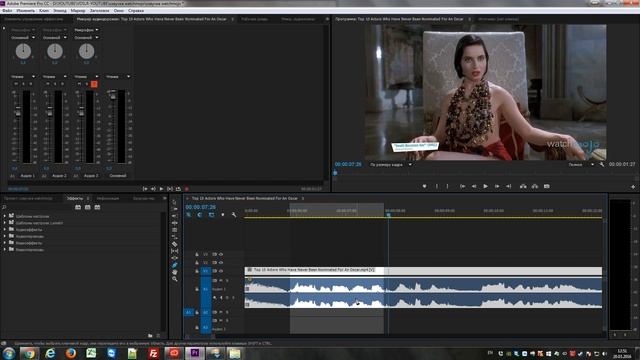Open program monitor zoom level dropdown
640x360 pixels.
(390, 164)
